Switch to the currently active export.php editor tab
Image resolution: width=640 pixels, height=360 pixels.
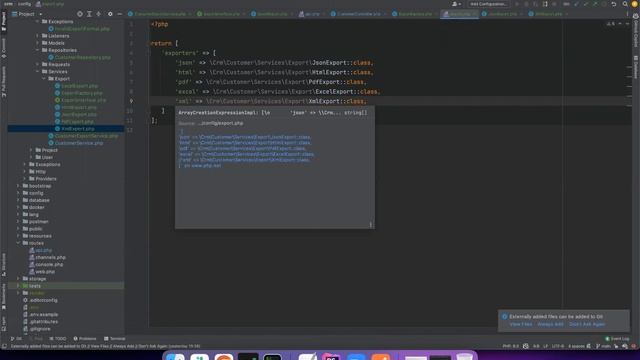pos(460,14)
